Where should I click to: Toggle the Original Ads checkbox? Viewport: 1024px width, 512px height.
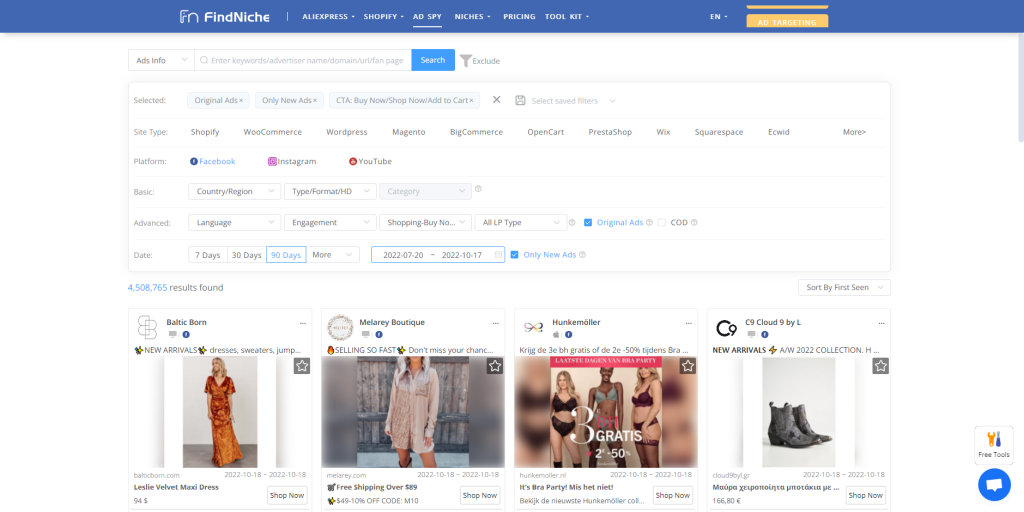588,223
